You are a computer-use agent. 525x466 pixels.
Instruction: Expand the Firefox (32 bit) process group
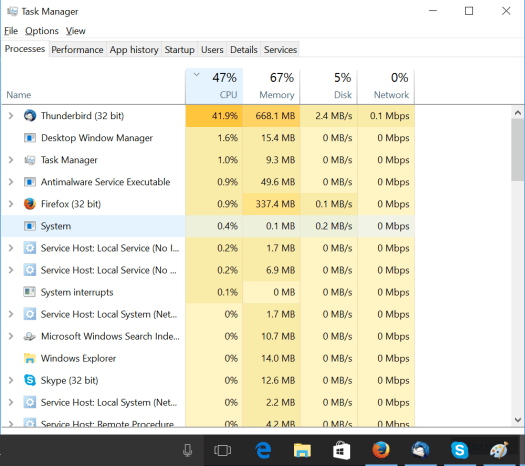pos(11,204)
